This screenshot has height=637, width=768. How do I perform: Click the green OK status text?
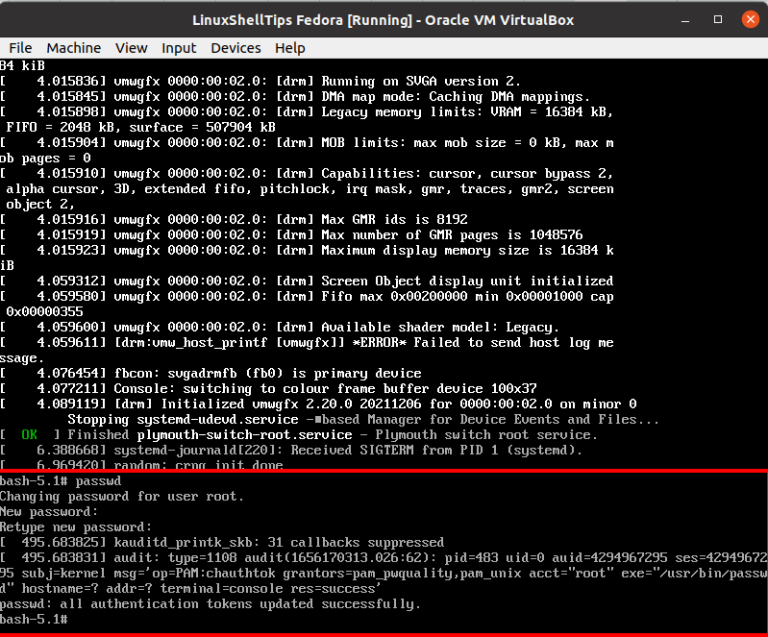click(x=29, y=435)
